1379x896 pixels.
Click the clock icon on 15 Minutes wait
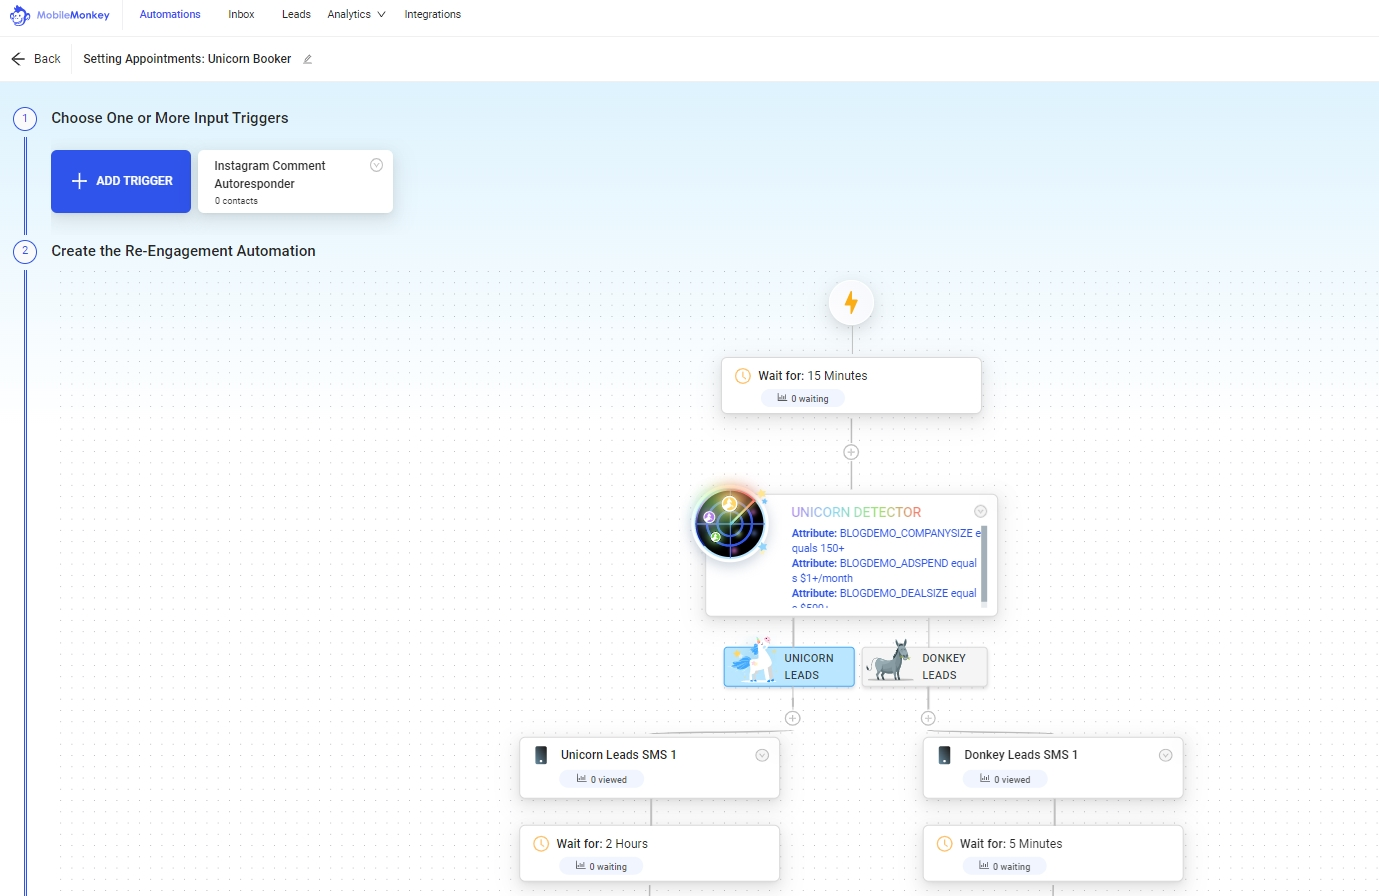(743, 376)
